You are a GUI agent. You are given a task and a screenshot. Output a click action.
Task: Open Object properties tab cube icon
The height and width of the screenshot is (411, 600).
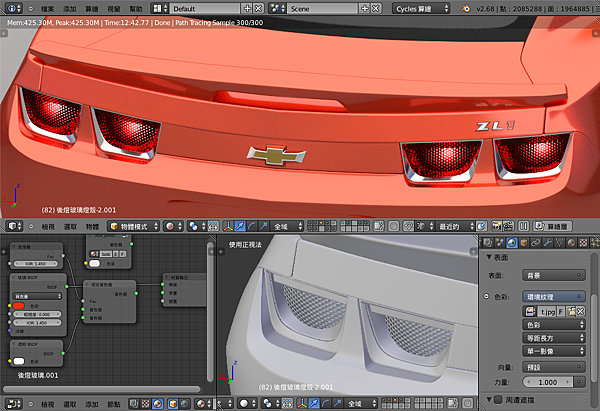(x=523, y=243)
